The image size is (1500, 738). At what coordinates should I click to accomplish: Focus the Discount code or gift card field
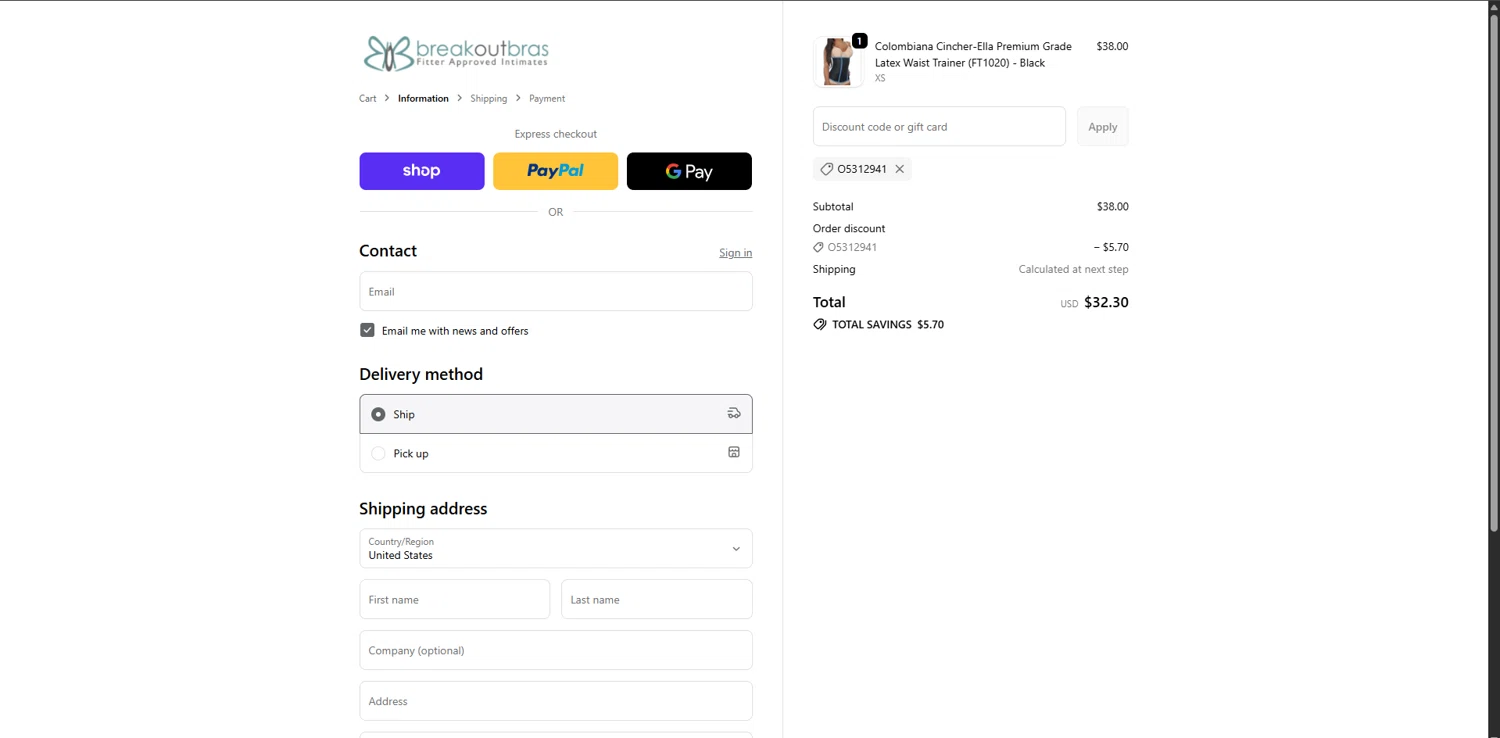click(939, 127)
